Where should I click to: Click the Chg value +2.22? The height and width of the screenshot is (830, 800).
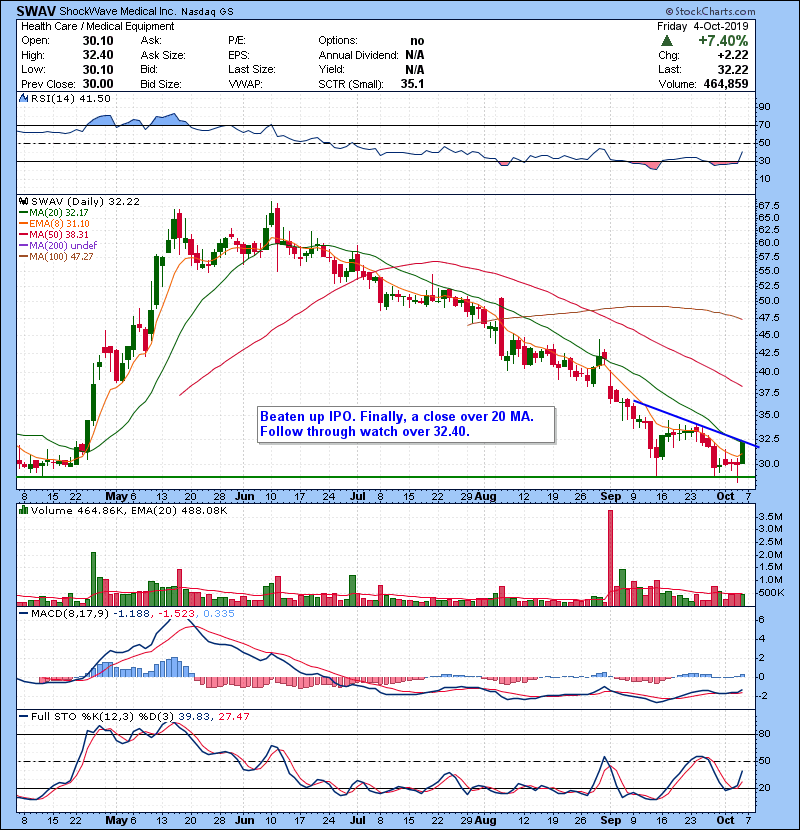point(733,55)
